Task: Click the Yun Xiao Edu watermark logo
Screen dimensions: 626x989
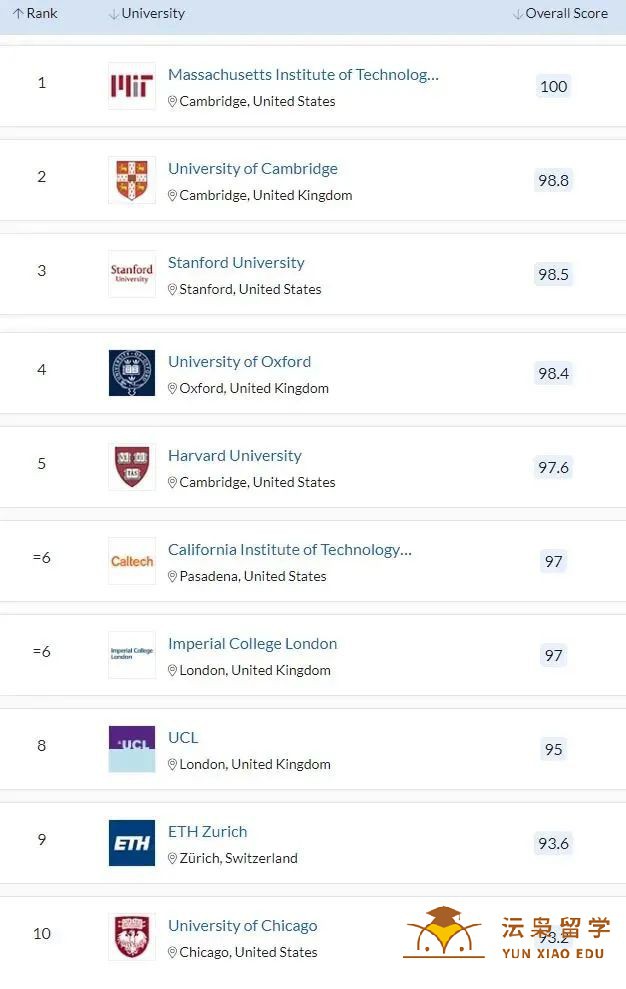Action: 507,934
